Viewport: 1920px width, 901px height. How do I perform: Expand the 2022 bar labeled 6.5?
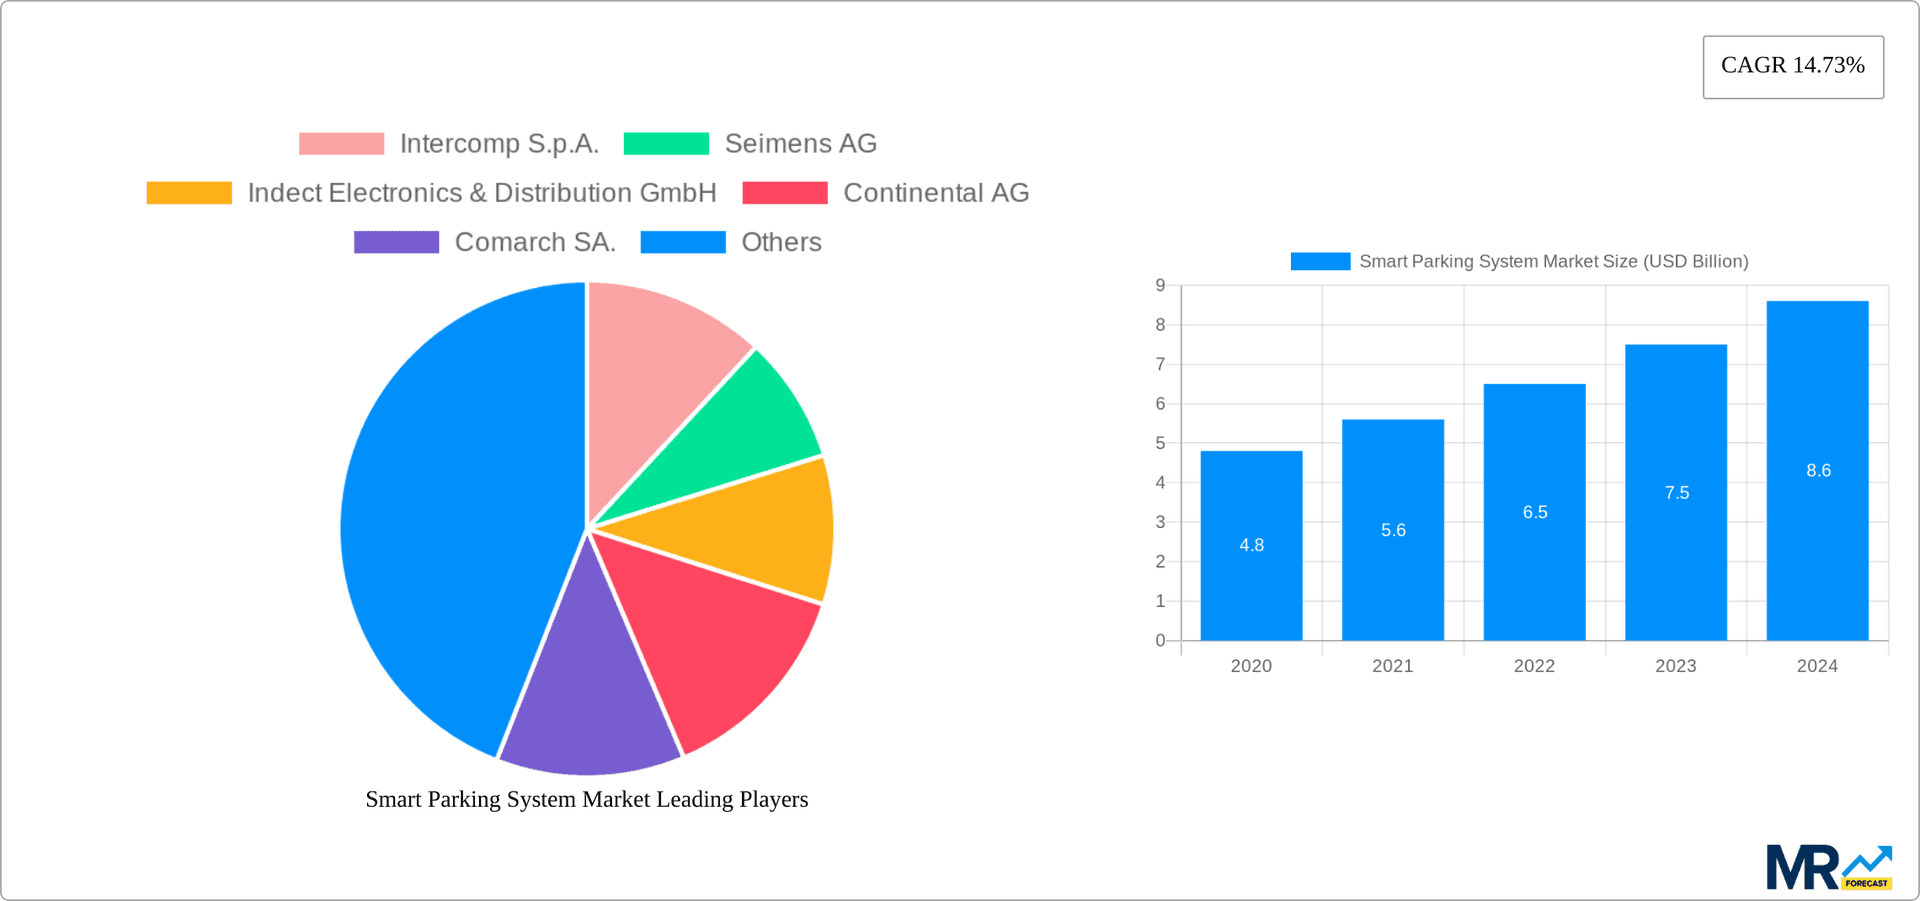1534,512
